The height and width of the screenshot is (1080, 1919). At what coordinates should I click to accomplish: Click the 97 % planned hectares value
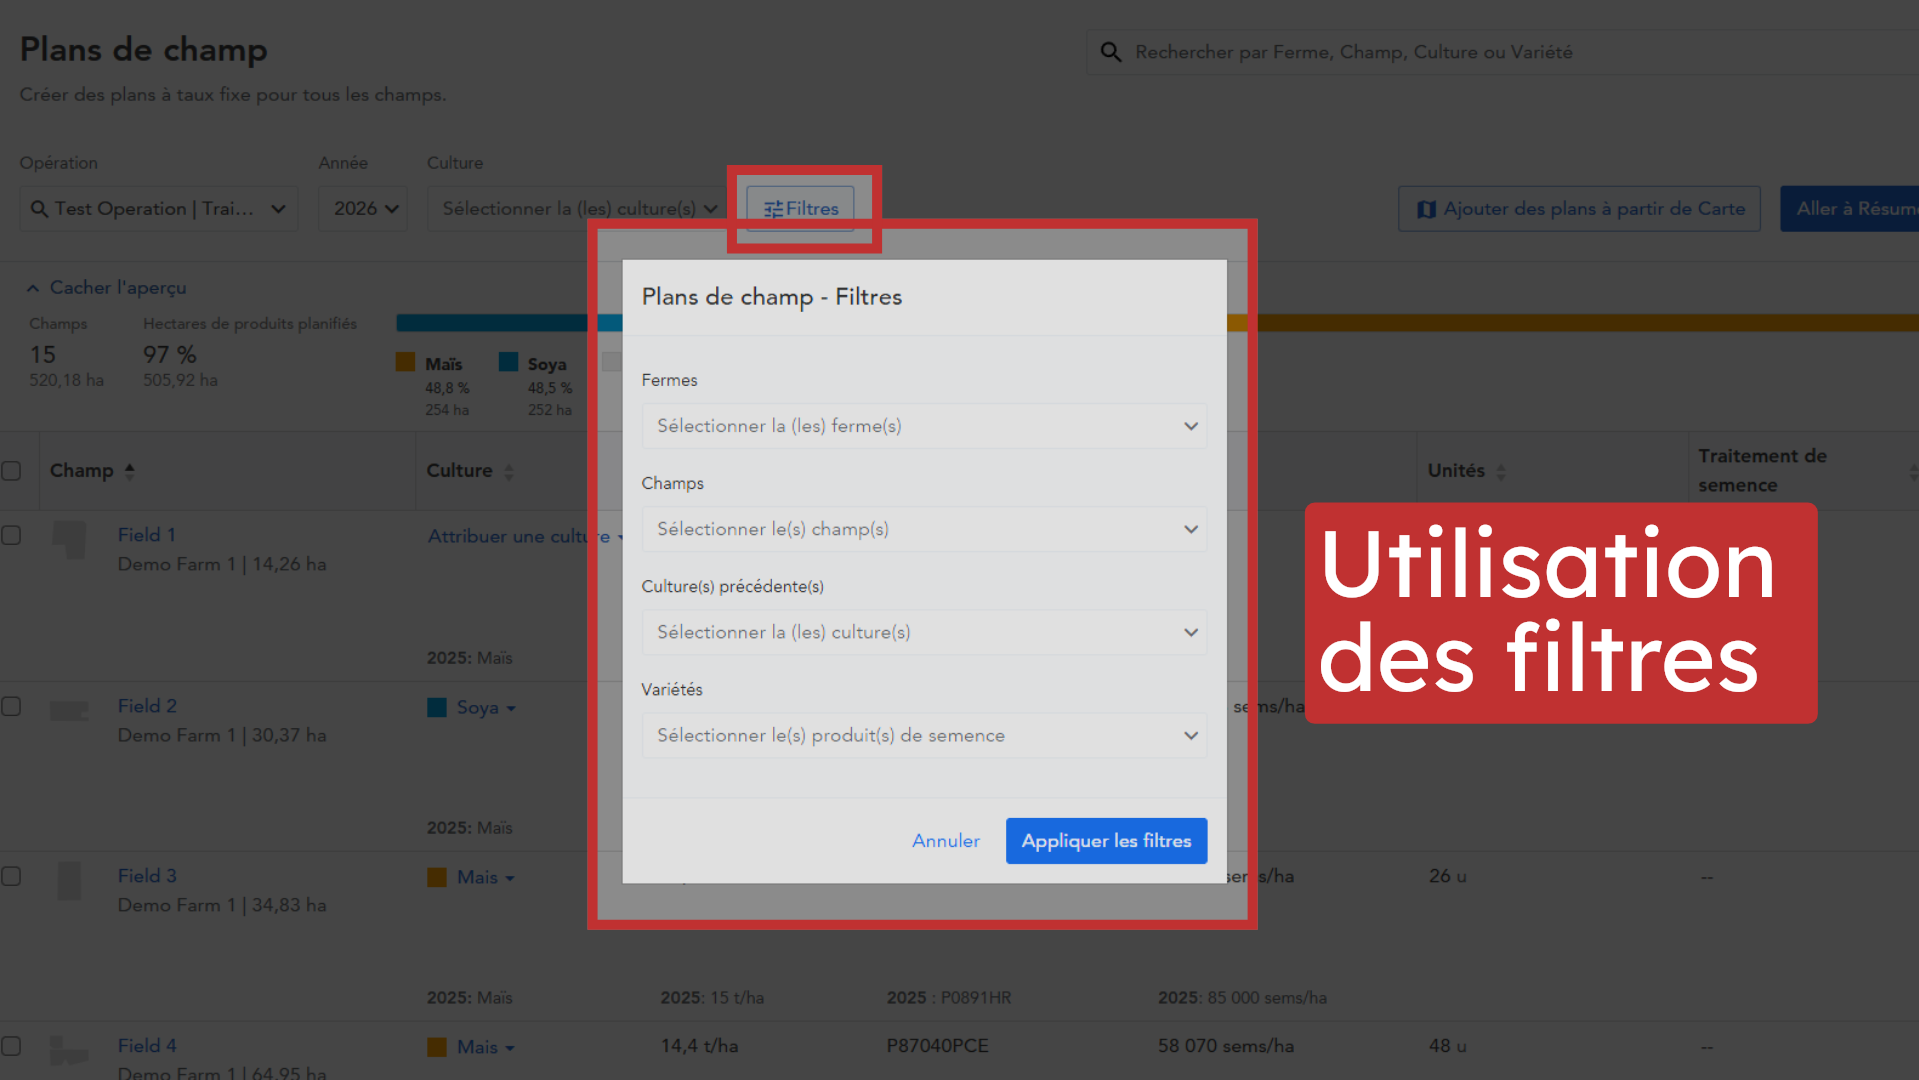[x=170, y=355]
